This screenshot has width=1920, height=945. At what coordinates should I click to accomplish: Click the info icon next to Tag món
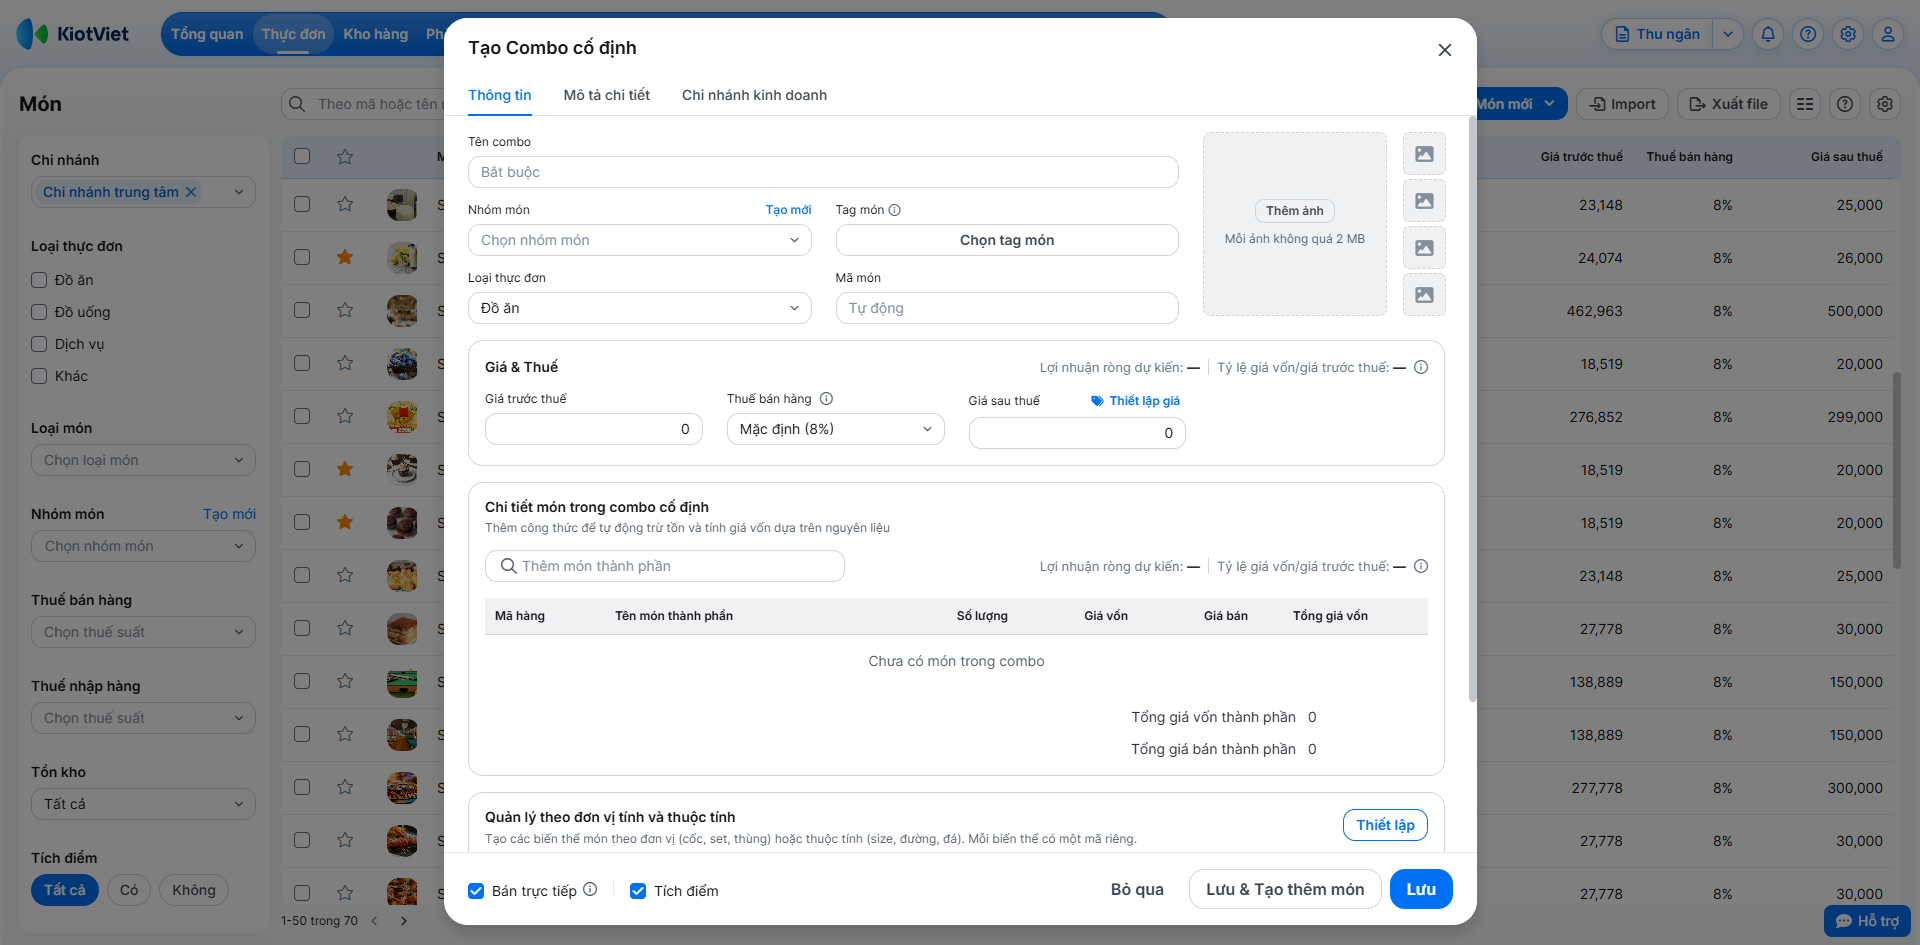pyautogui.click(x=895, y=210)
